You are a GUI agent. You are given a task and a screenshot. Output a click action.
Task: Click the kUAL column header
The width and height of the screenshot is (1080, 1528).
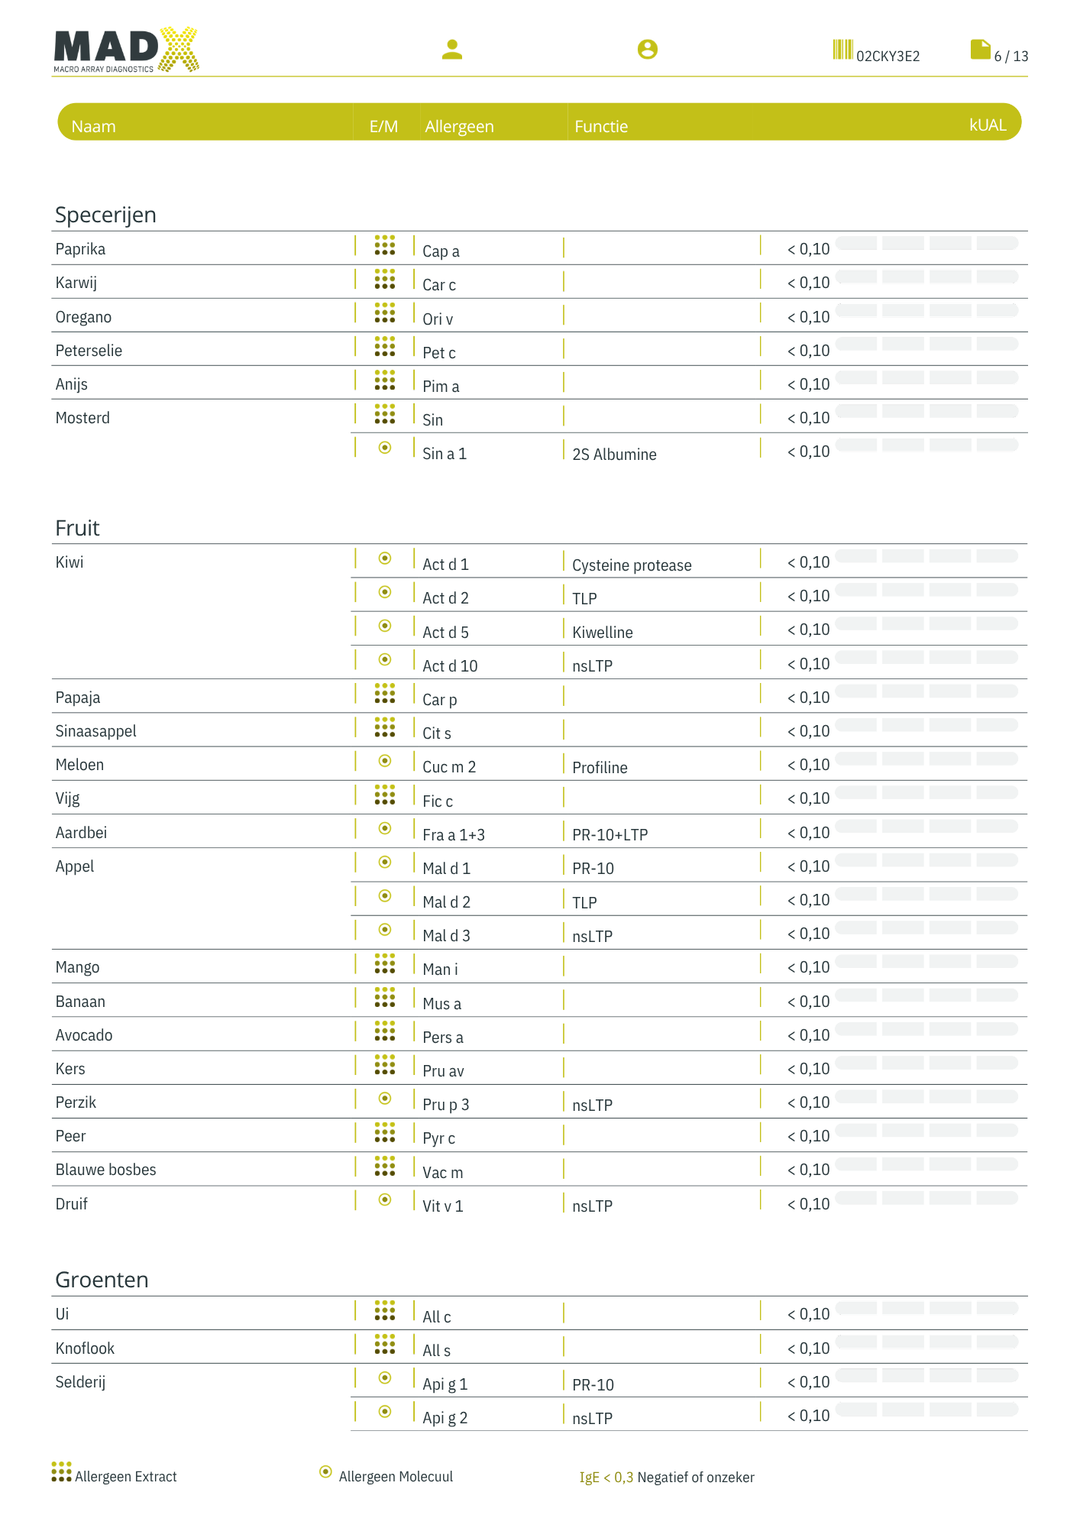(x=987, y=125)
